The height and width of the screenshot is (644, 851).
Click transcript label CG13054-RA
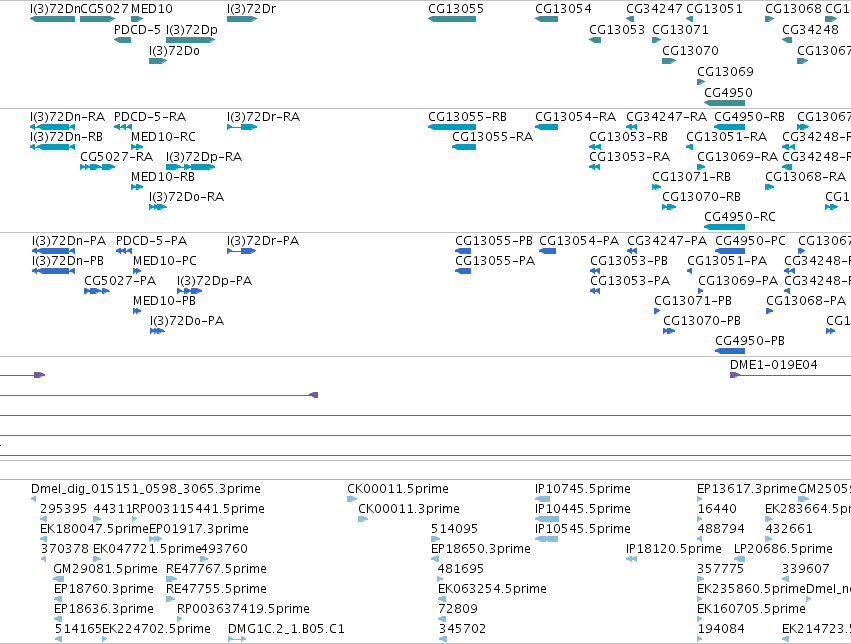point(575,117)
